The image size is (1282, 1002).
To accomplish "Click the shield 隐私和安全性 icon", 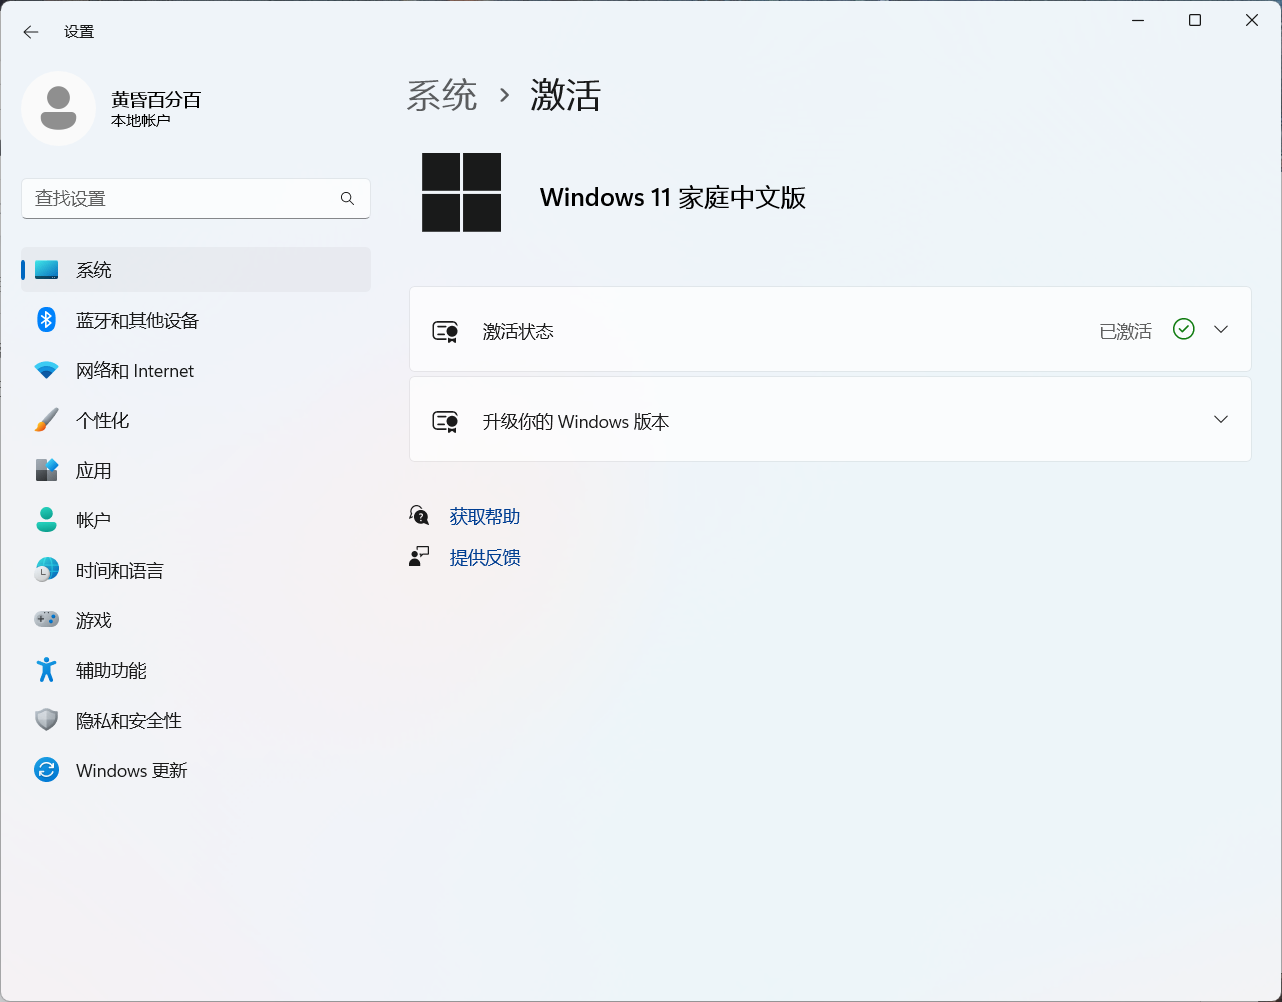I will (x=47, y=720).
